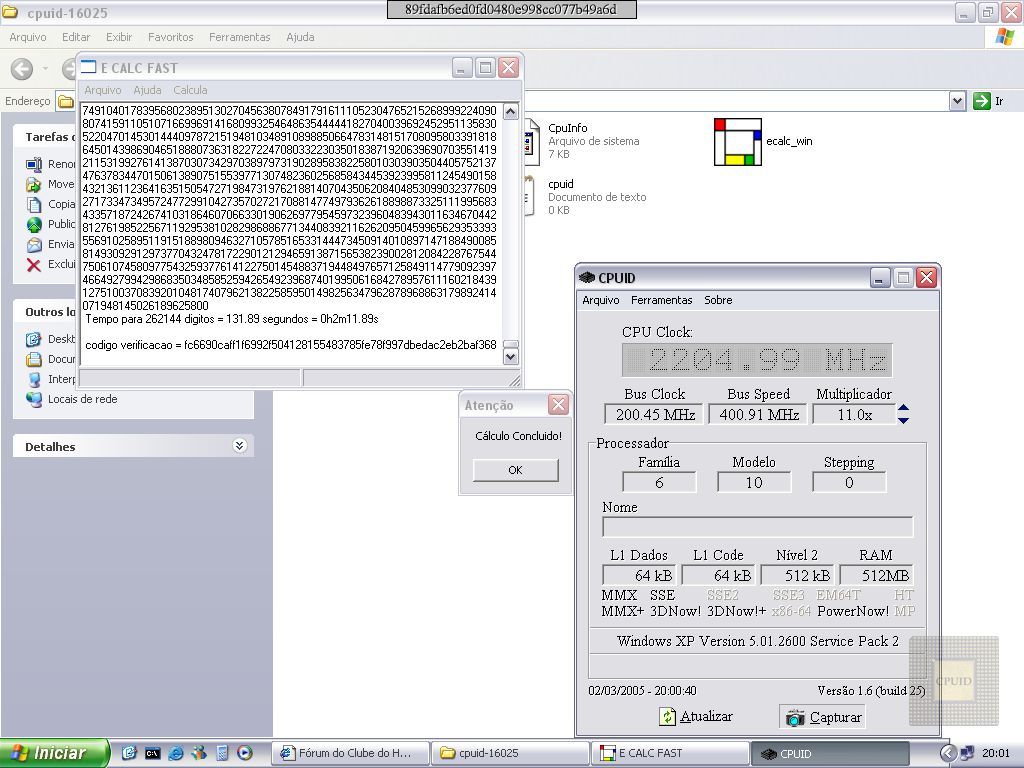
Task: Click the RAM 512MB value
Action: pyautogui.click(x=876, y=575)
